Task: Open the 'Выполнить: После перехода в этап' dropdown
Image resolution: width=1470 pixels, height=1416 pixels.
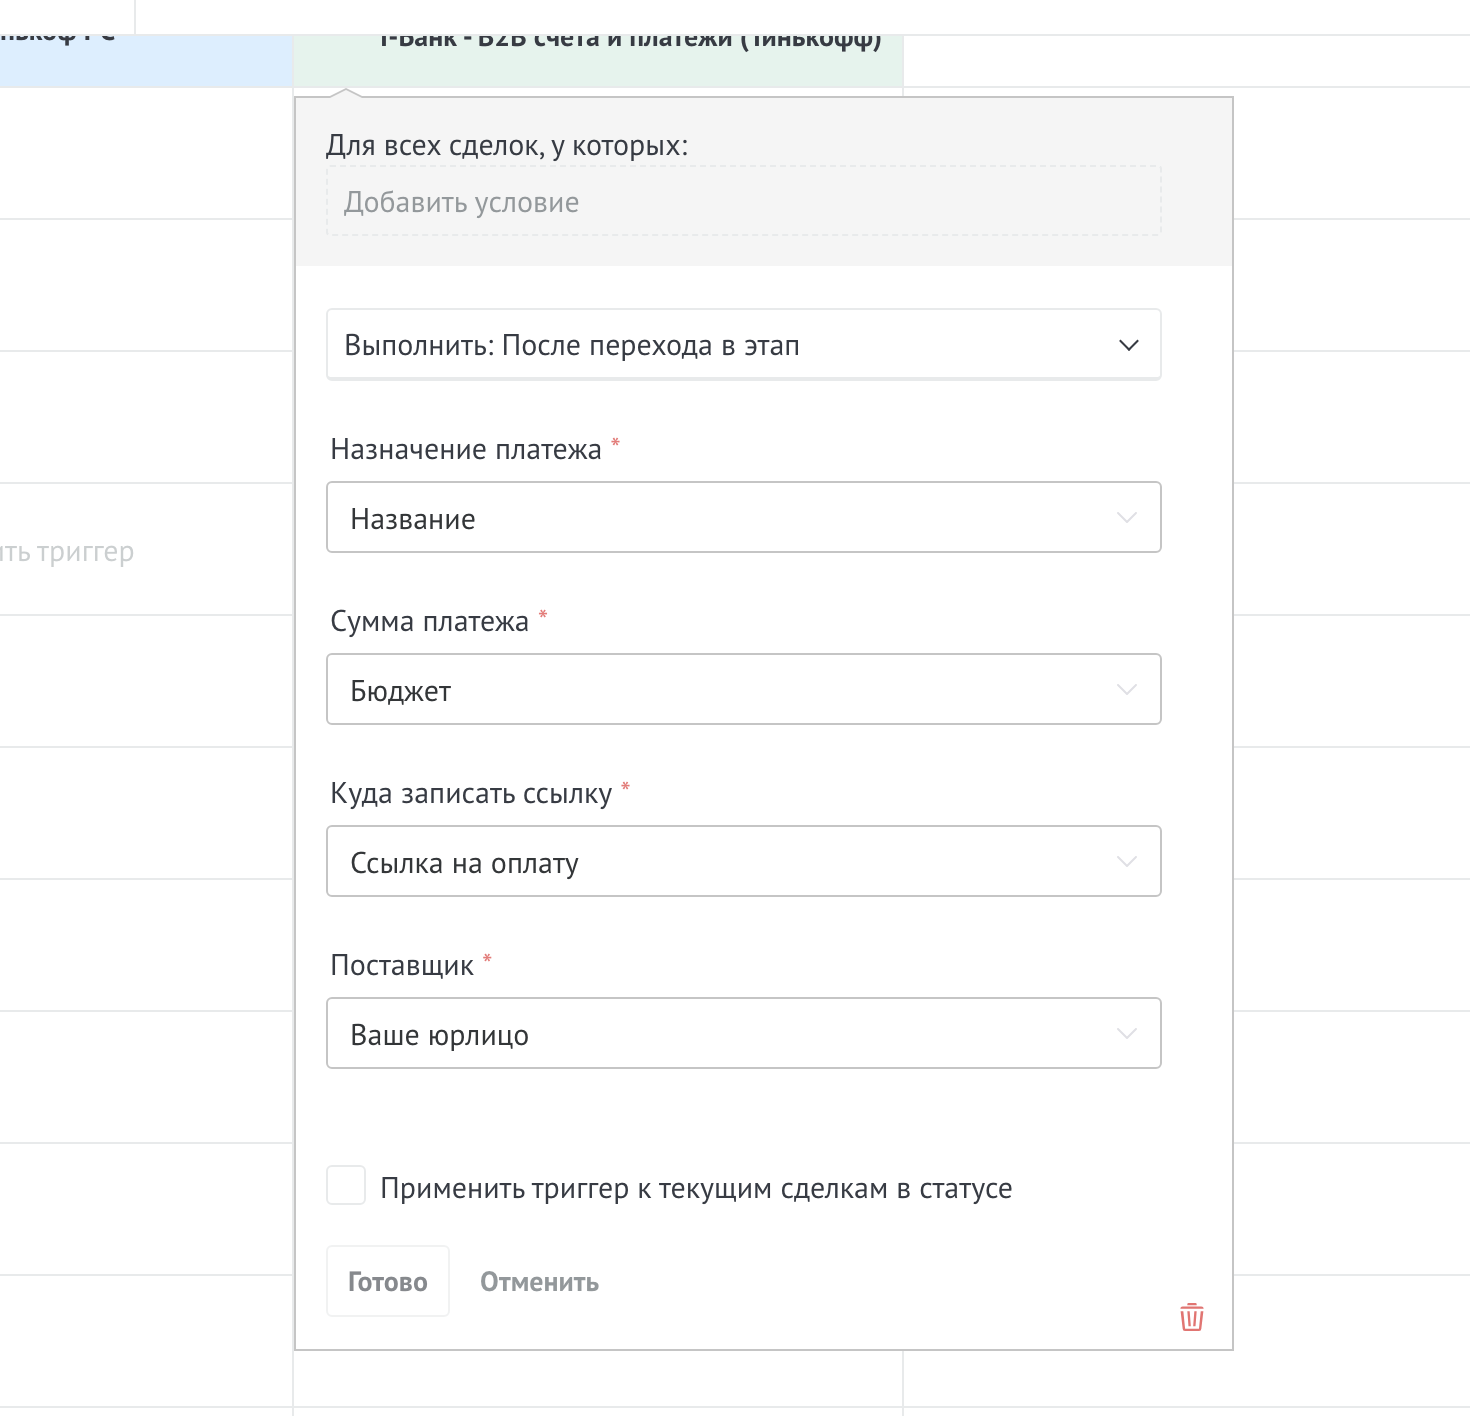Action: [700, 345]
